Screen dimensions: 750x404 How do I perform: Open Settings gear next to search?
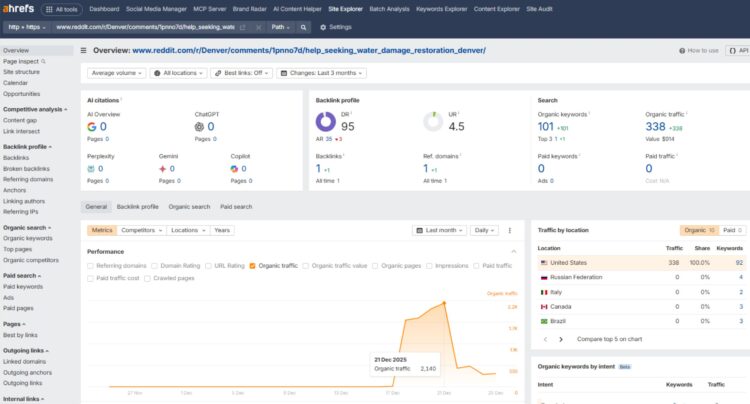(x=336, y=27)
